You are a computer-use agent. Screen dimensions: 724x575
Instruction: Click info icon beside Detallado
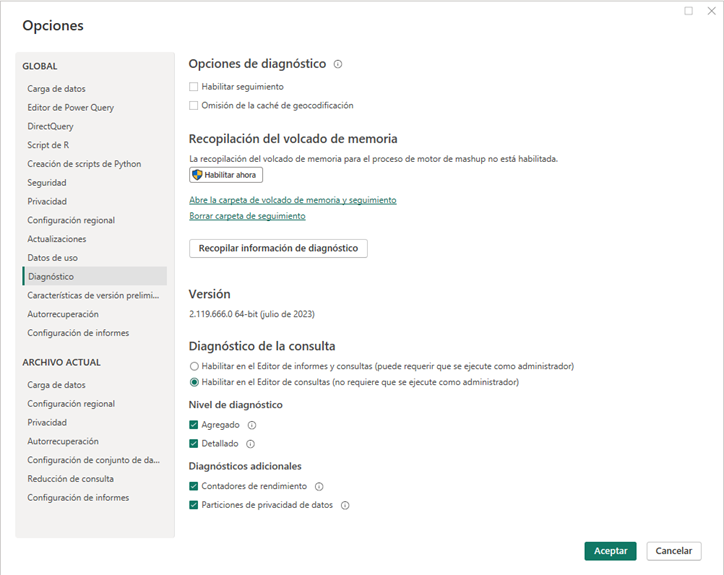250,444
